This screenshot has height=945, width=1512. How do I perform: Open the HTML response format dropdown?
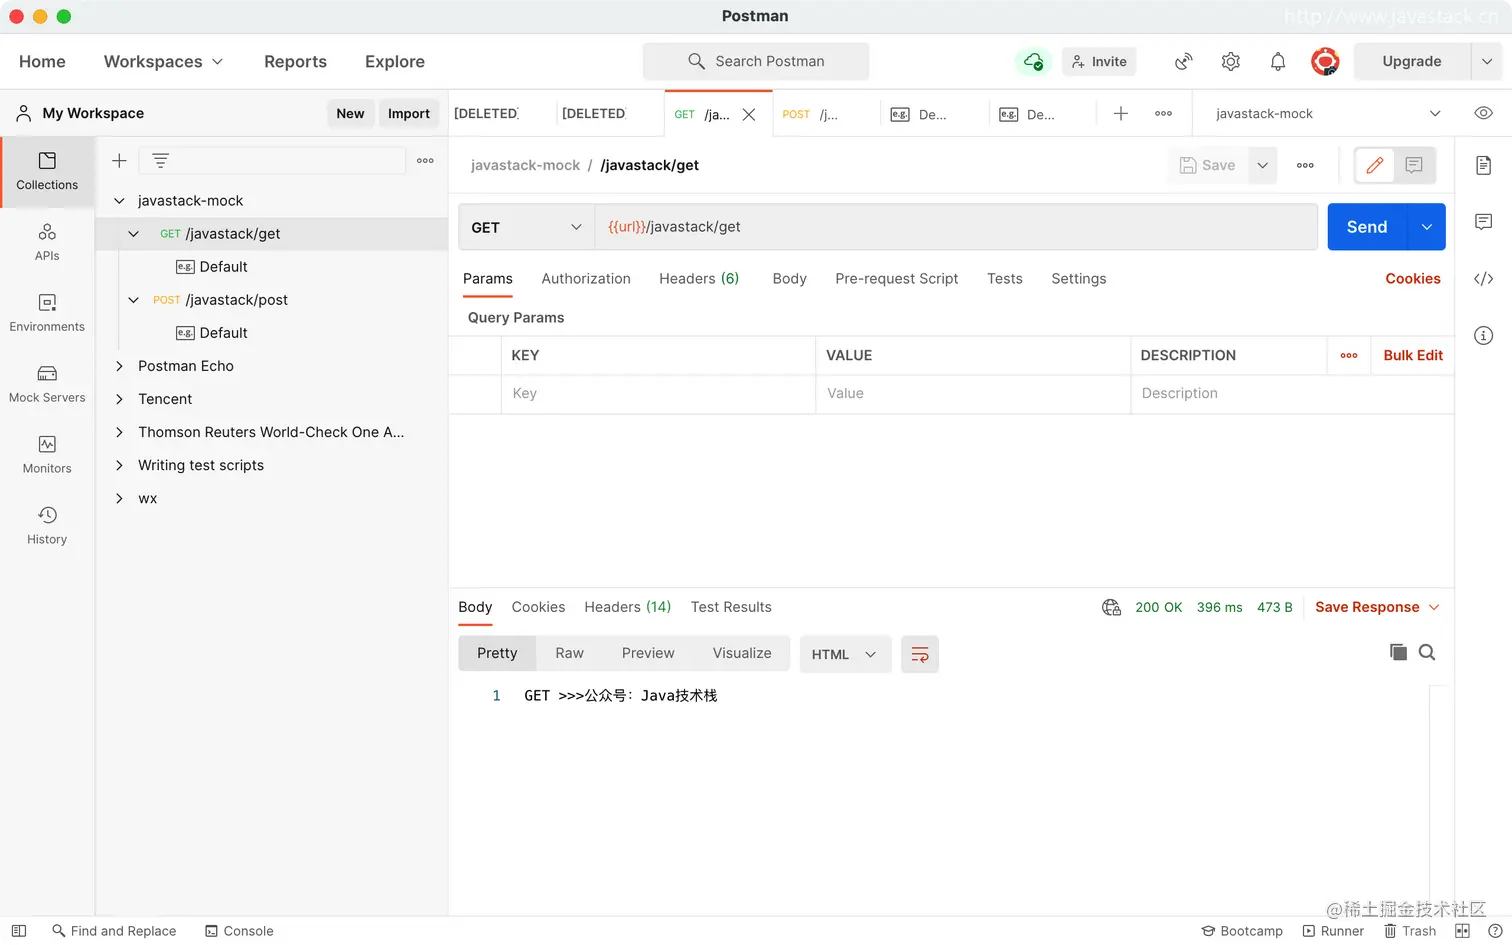point(845,654)
